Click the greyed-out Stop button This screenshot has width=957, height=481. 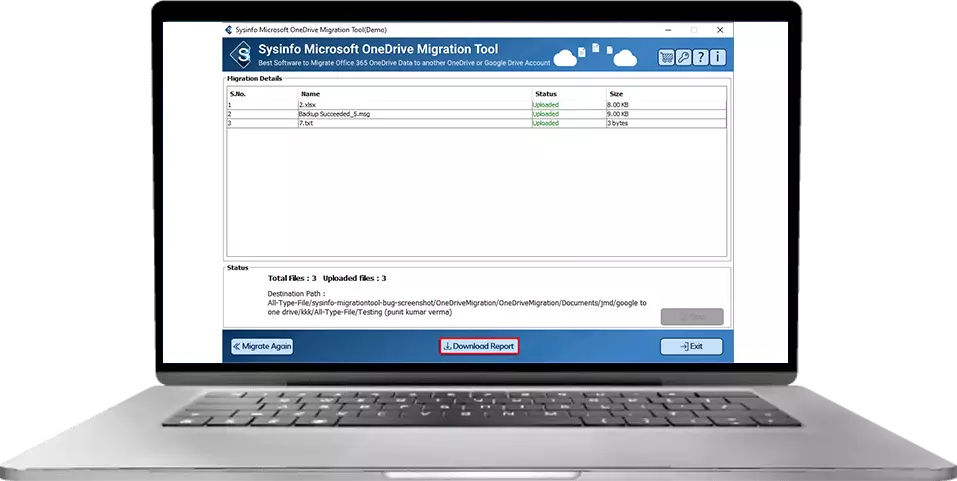692,316
